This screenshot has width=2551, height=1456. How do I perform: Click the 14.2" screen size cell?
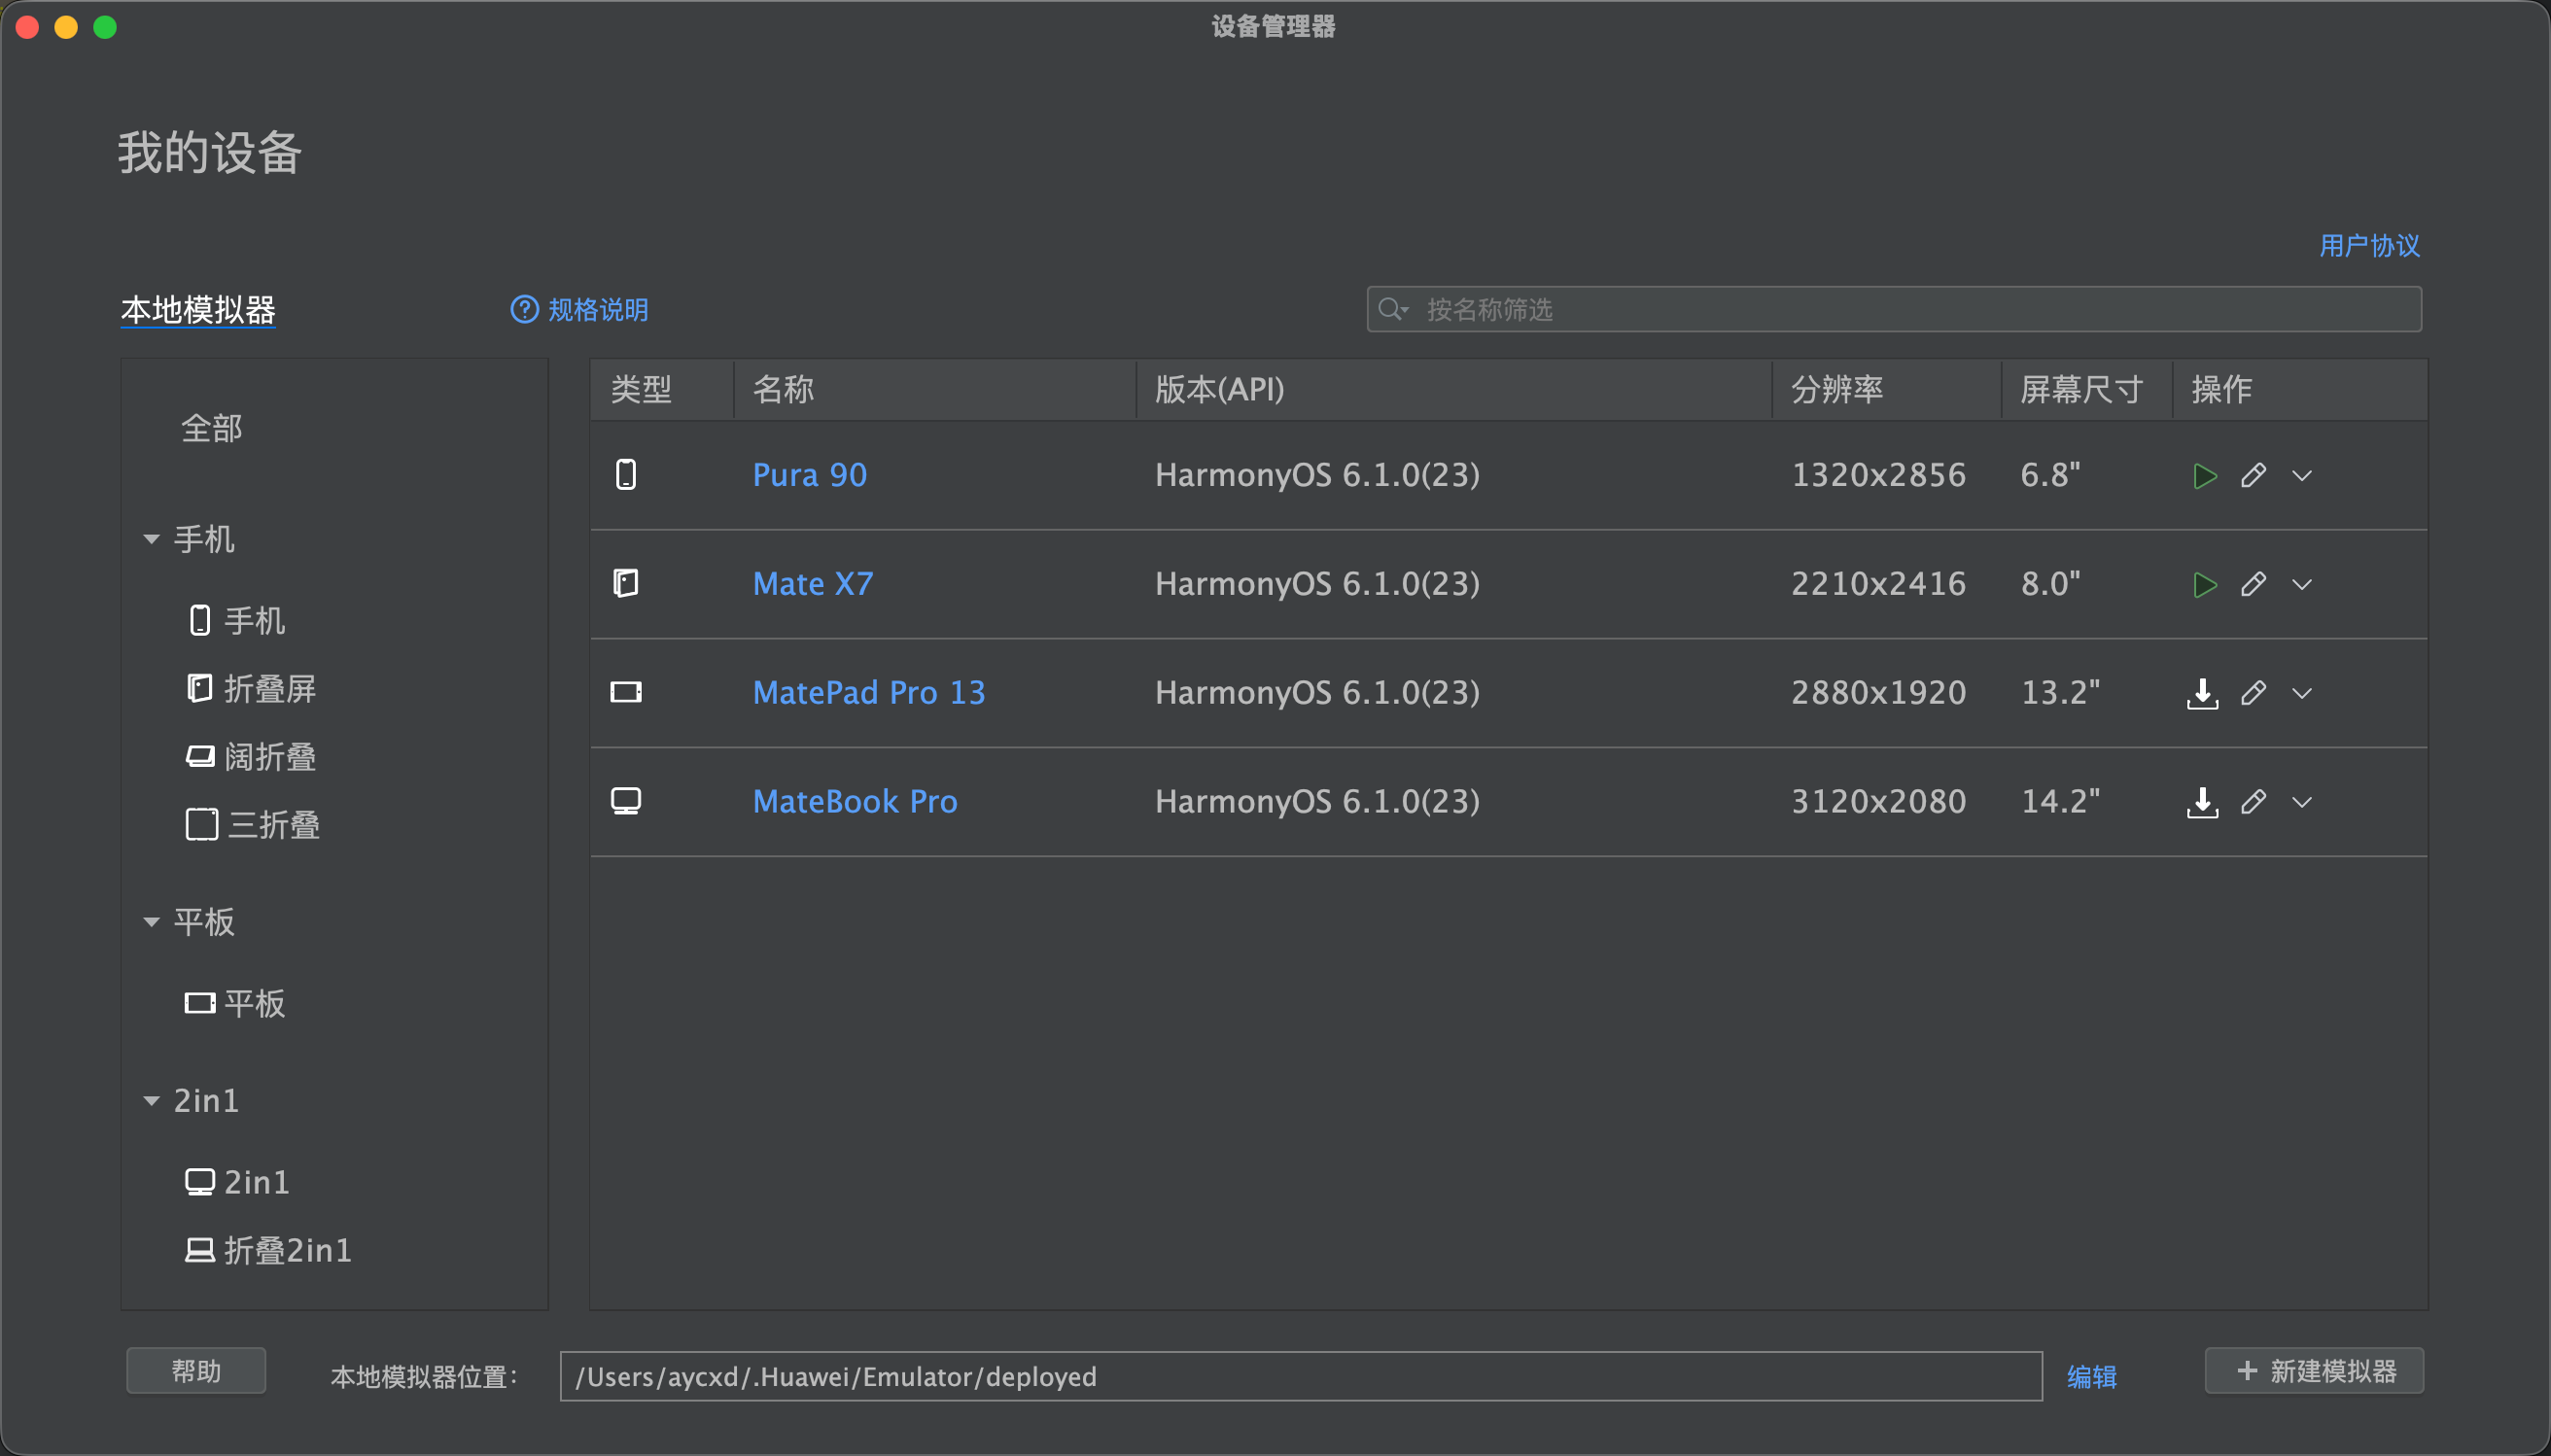pos(2060,802)
